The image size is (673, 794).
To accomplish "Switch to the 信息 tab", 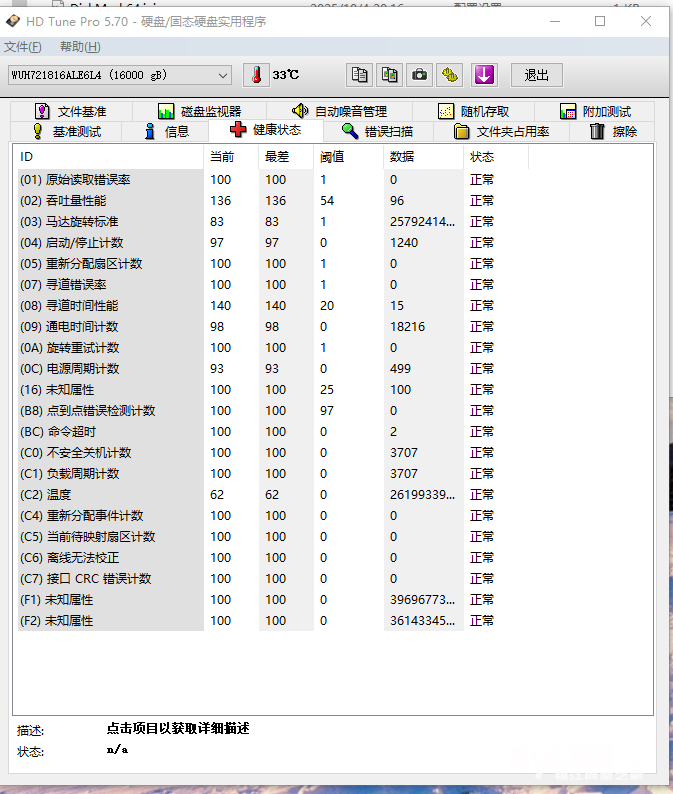I will (x=166, y=131).
